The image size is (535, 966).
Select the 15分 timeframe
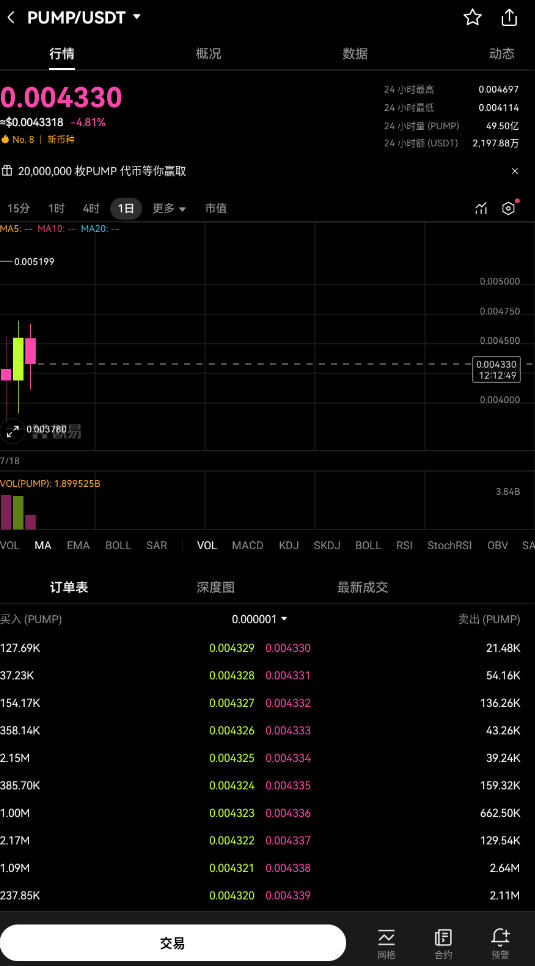click(18, 208)
